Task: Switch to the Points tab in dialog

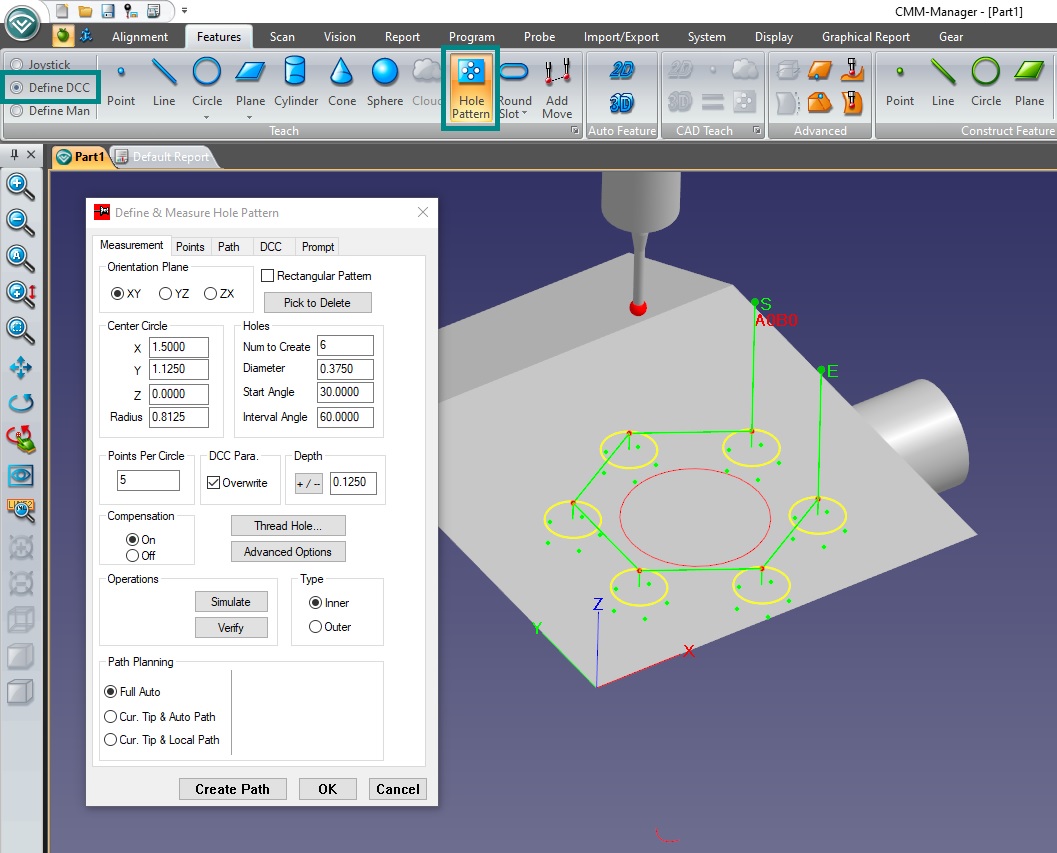Action: tap(190, 247)
